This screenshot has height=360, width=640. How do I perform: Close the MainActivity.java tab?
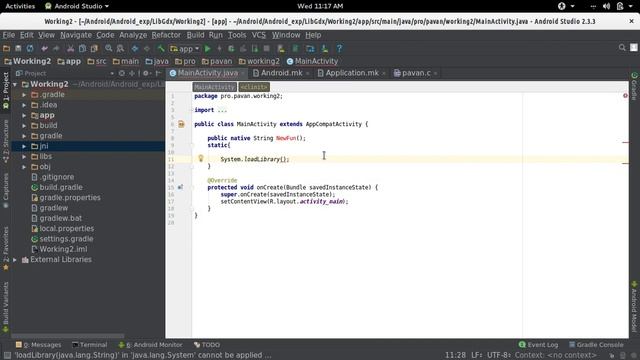243,73
